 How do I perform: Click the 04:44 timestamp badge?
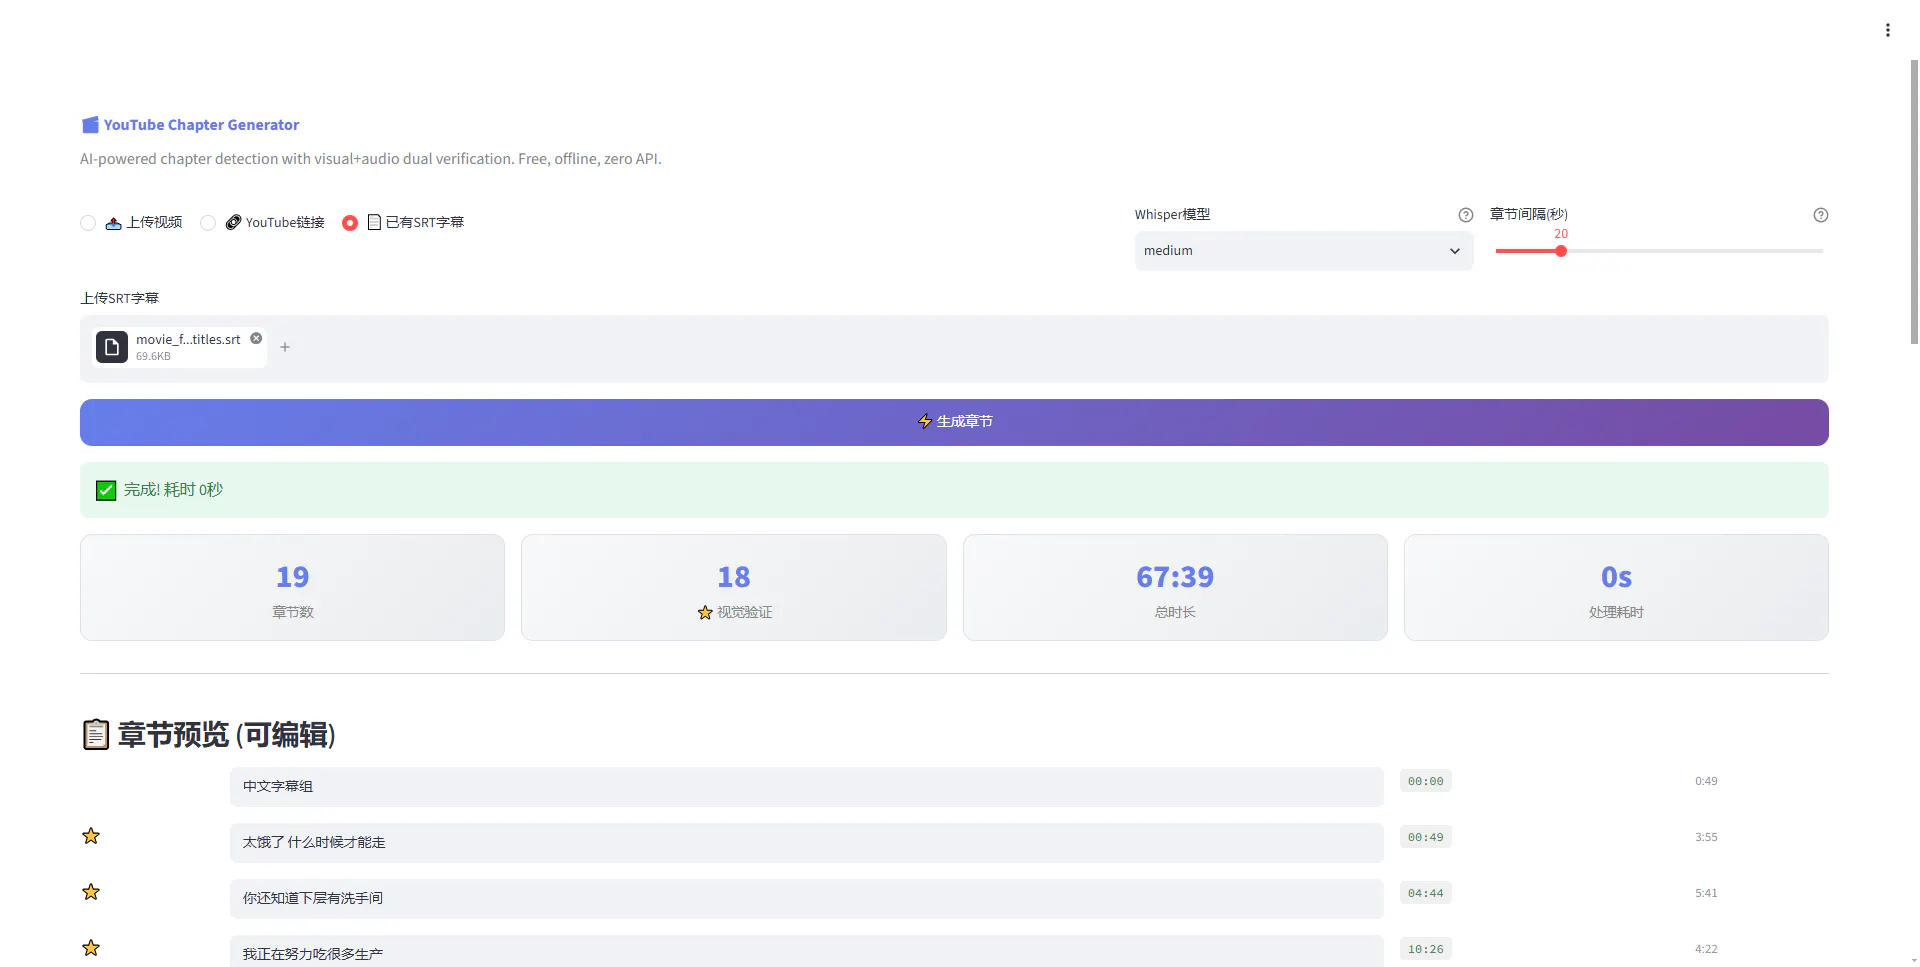pos(1426,893)
